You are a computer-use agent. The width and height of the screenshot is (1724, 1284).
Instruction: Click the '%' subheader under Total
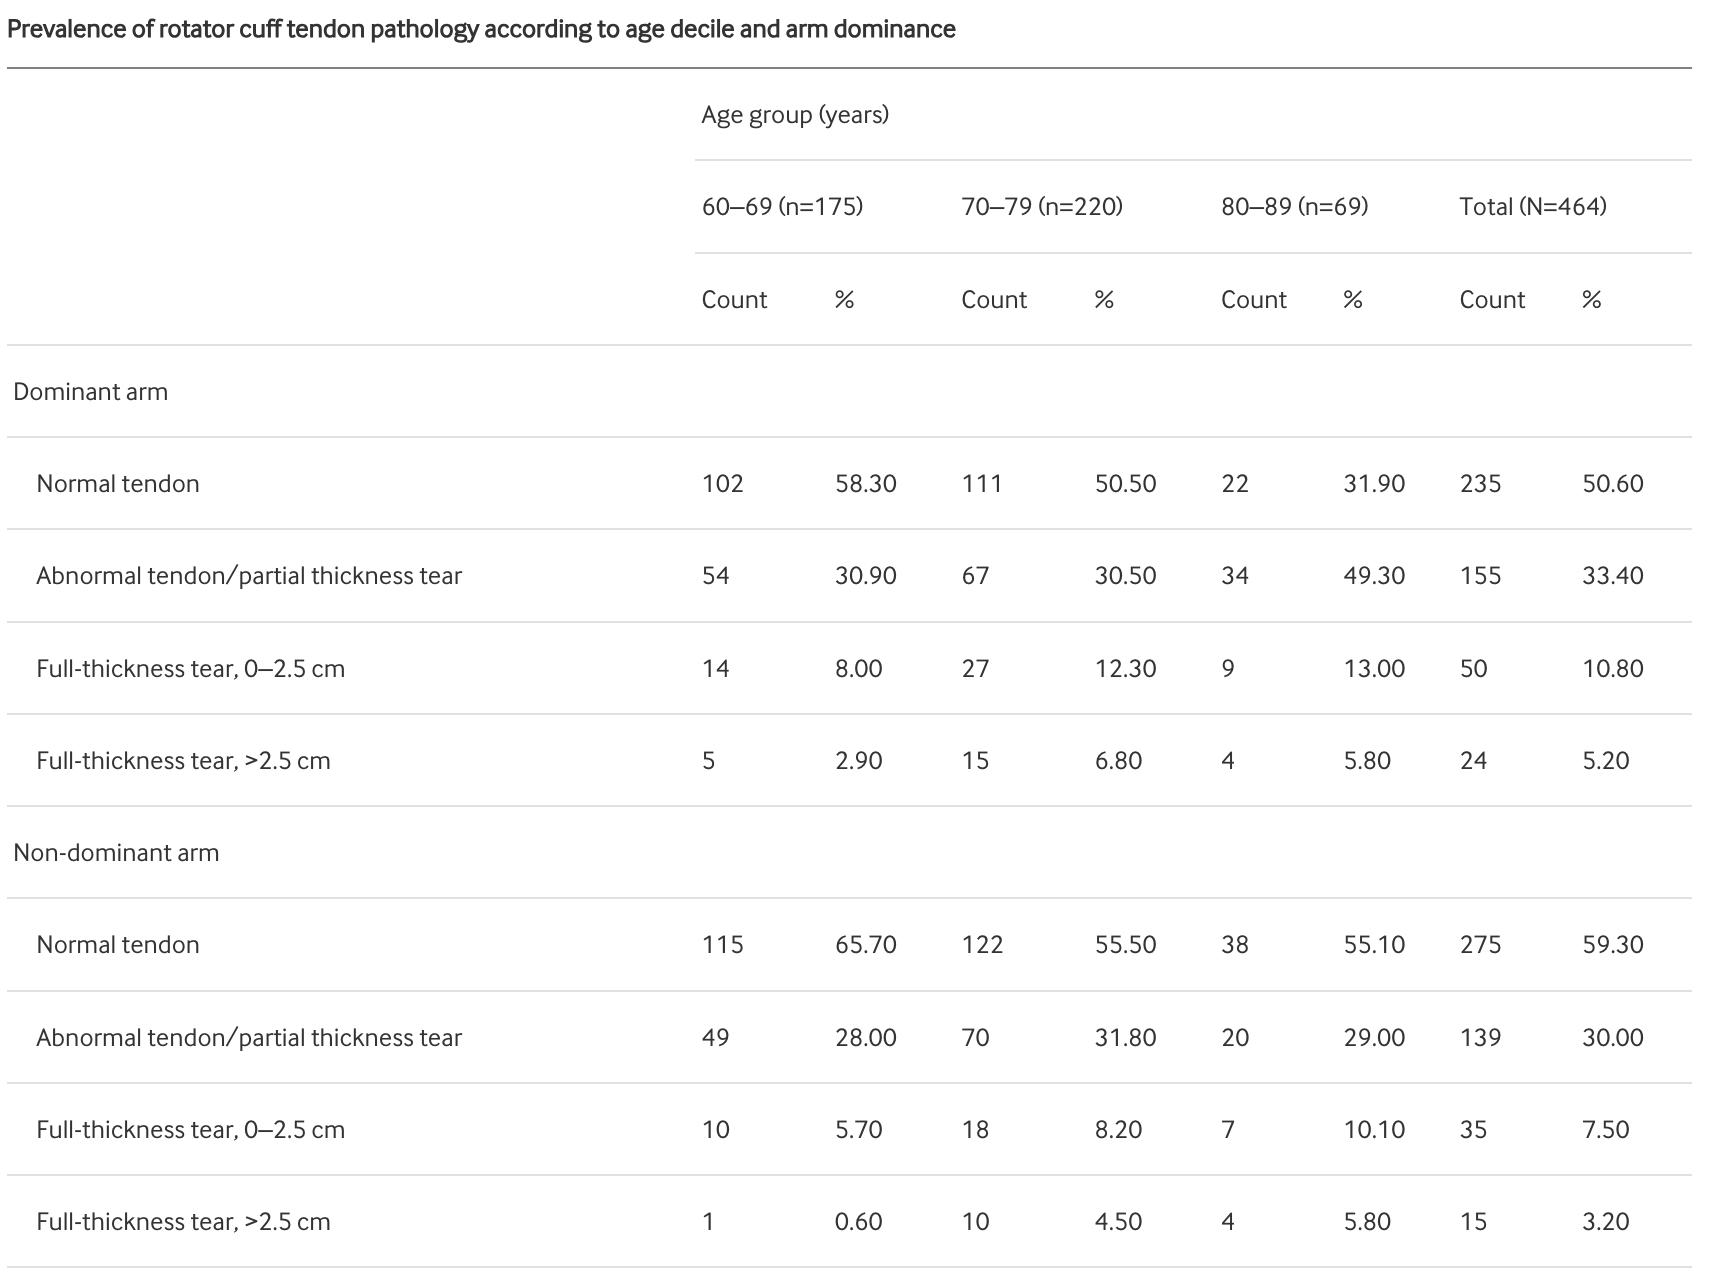coord(1592,300)
